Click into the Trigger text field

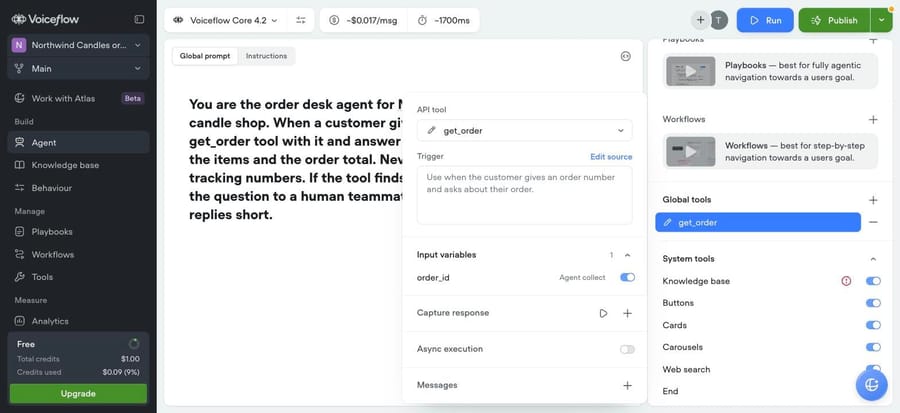point(525,195)
